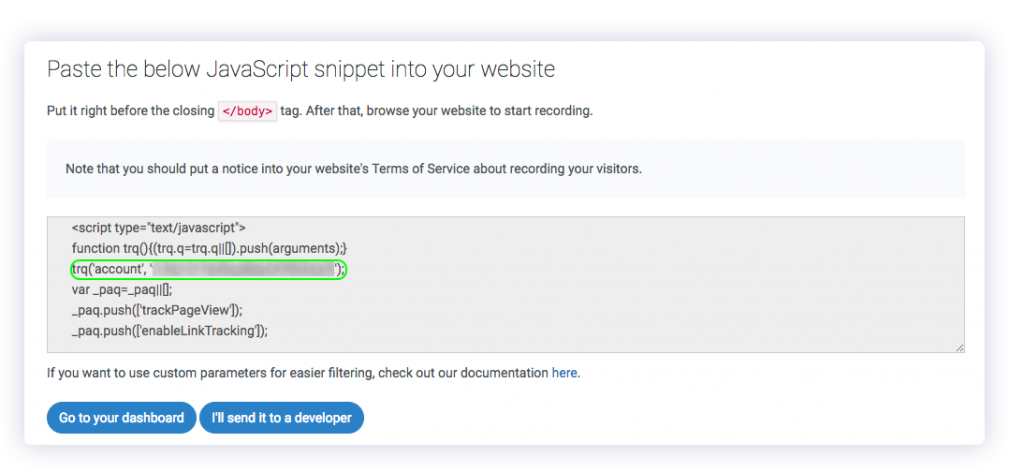Click the green-highlighted trq('account') line
Viewport: 1024px width, 472px height.
208,269
